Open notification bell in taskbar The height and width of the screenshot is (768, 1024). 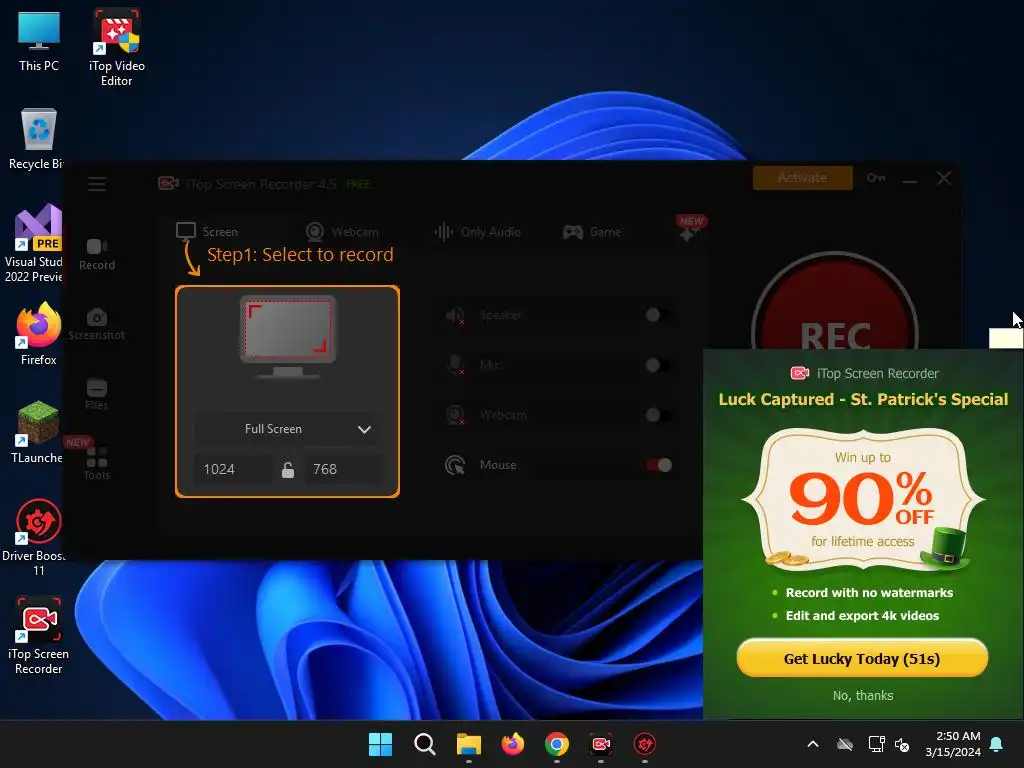click(x=997, y=744)
